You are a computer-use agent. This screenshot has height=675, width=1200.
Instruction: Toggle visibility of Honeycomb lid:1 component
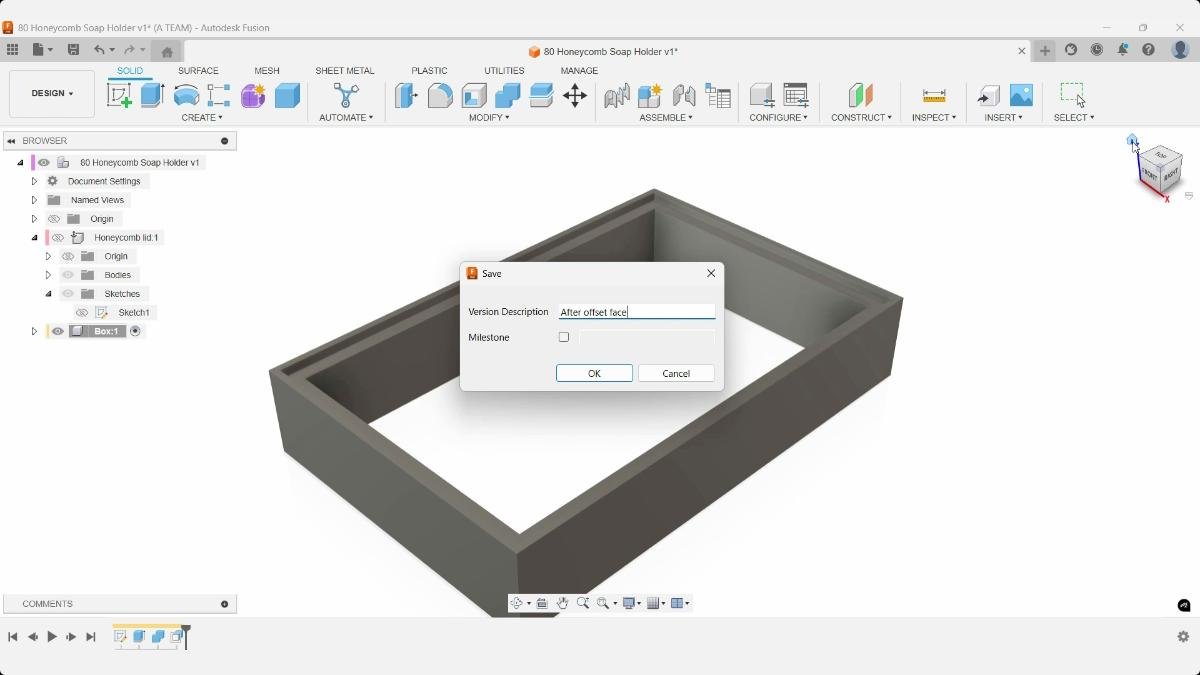(x=58, y=238)
